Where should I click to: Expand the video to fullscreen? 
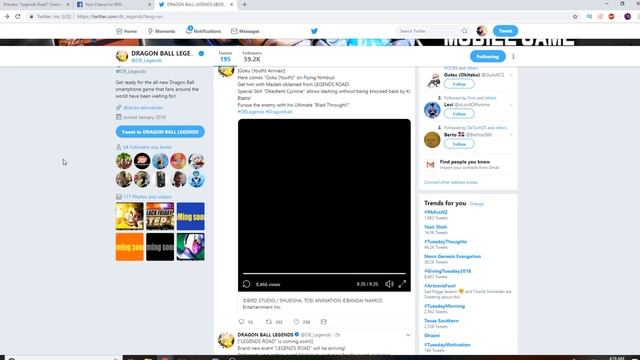tap(402, 284)
